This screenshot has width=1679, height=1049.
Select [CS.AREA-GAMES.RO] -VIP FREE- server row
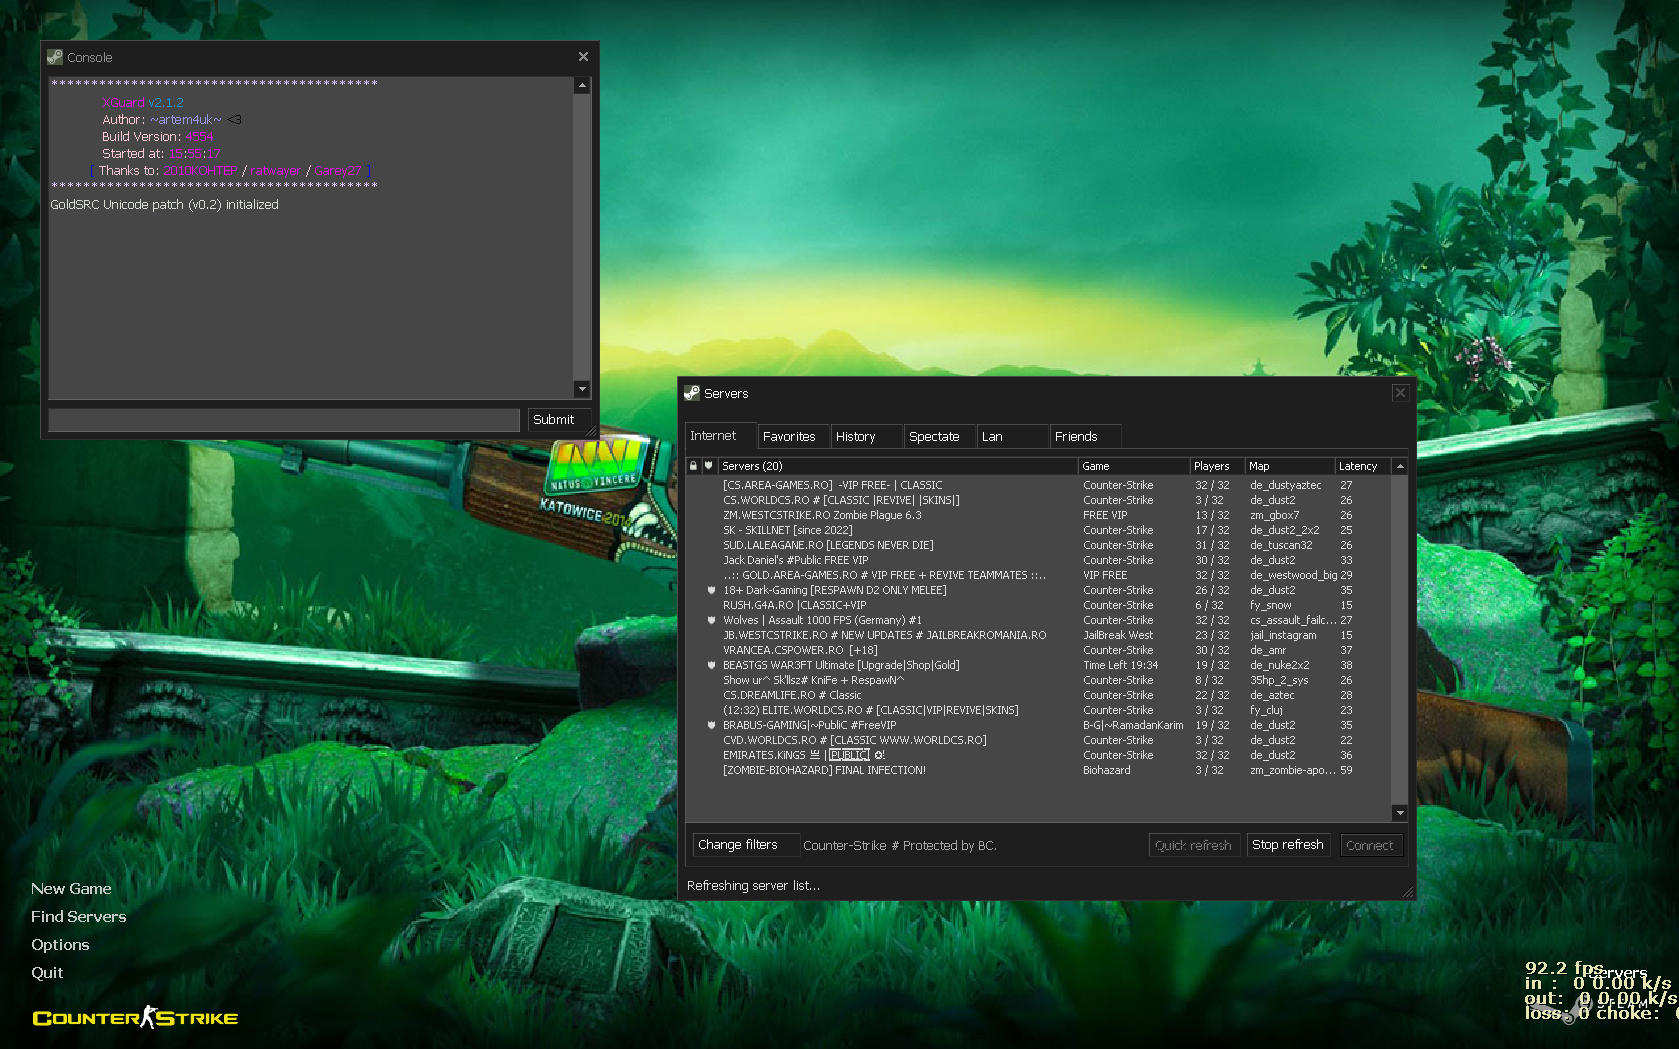[1037, 485]
